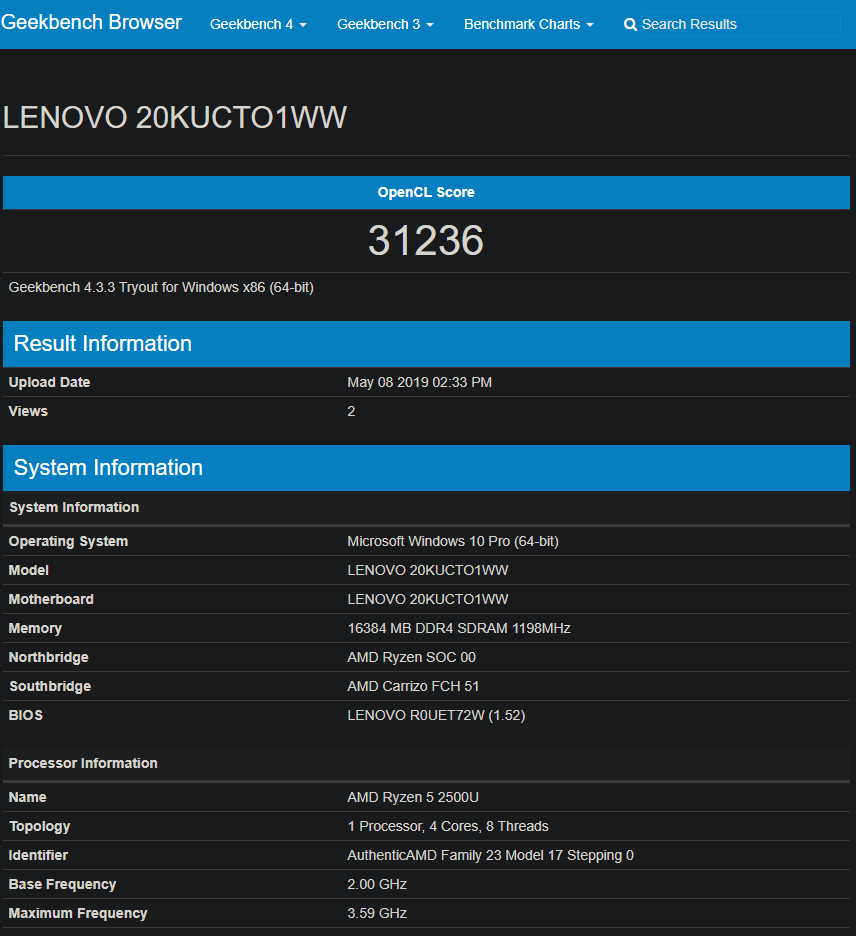
Task: Click the BIOS value LENOVO R0UET72W
Action: point(436,715)
